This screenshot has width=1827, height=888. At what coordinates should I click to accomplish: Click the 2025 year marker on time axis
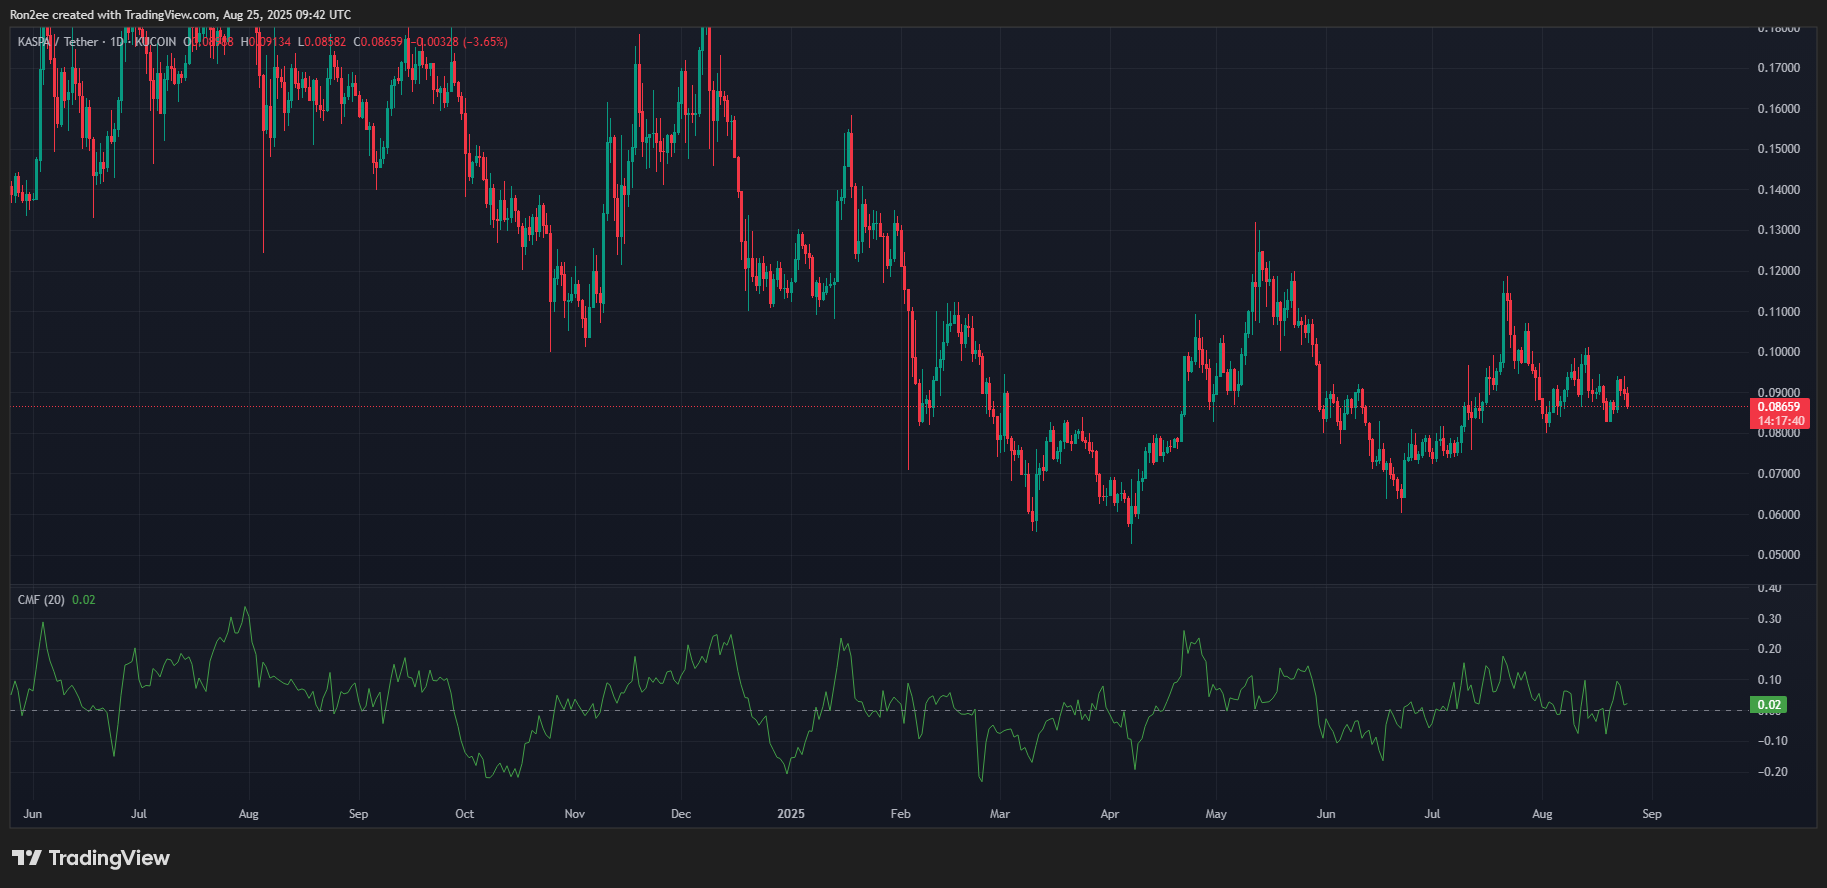(791, 814)
